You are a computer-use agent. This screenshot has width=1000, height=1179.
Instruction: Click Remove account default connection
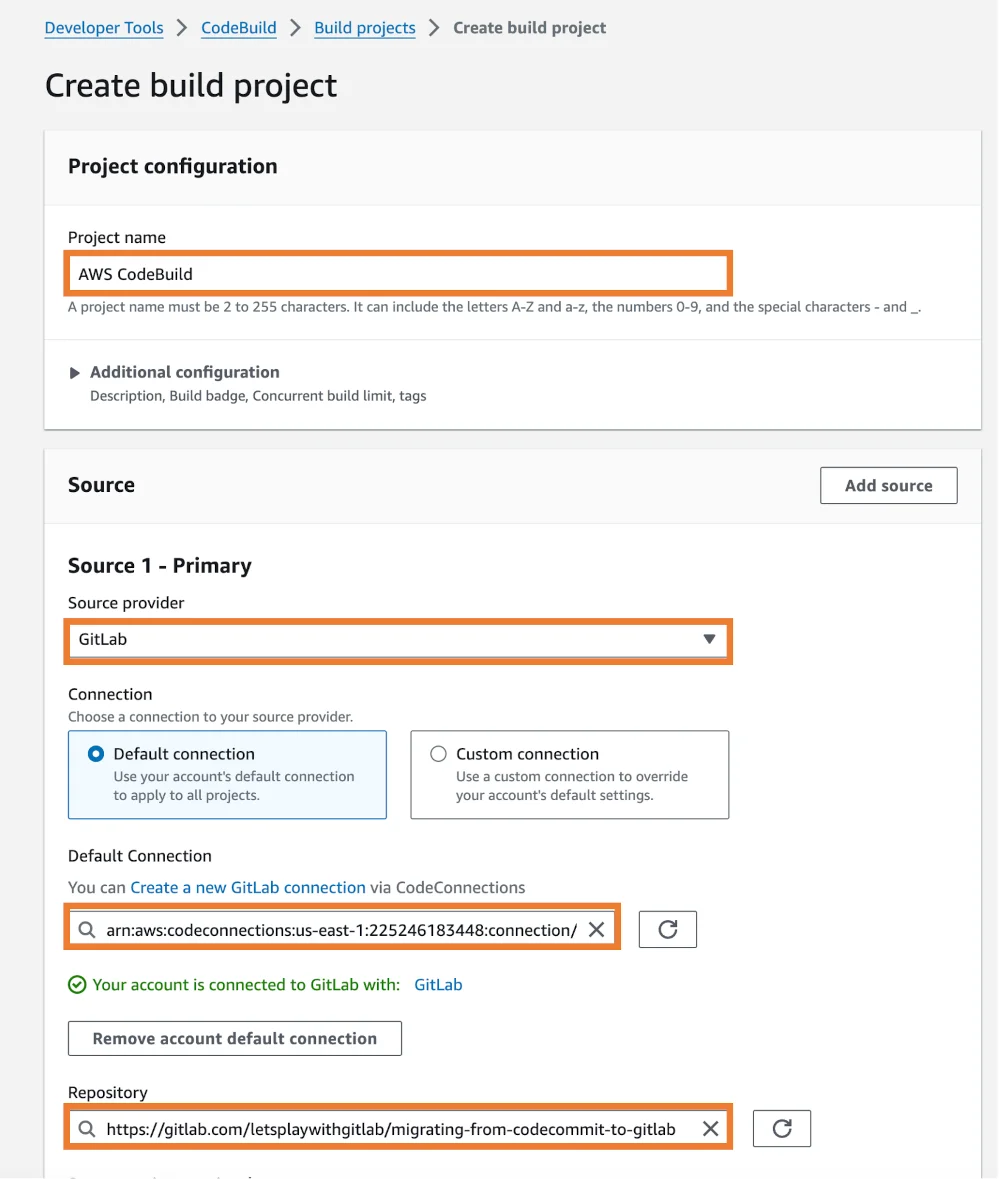234,1038
